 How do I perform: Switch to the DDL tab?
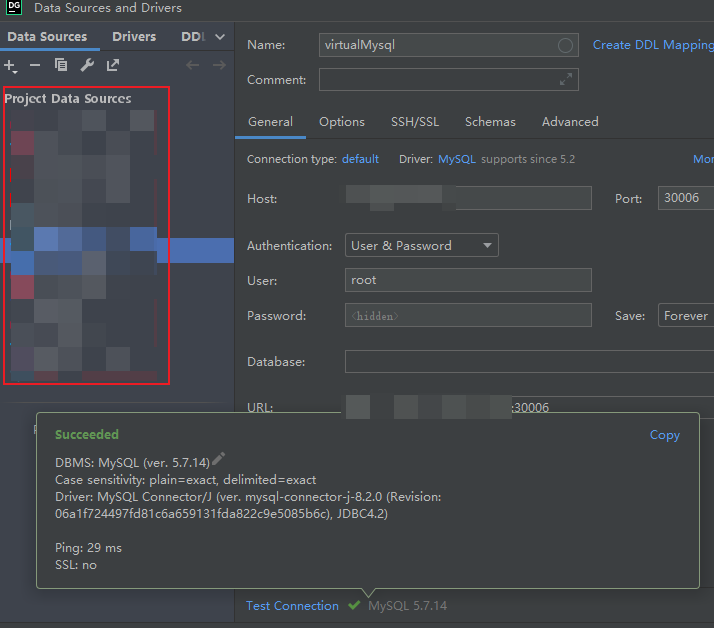(194, 36)
